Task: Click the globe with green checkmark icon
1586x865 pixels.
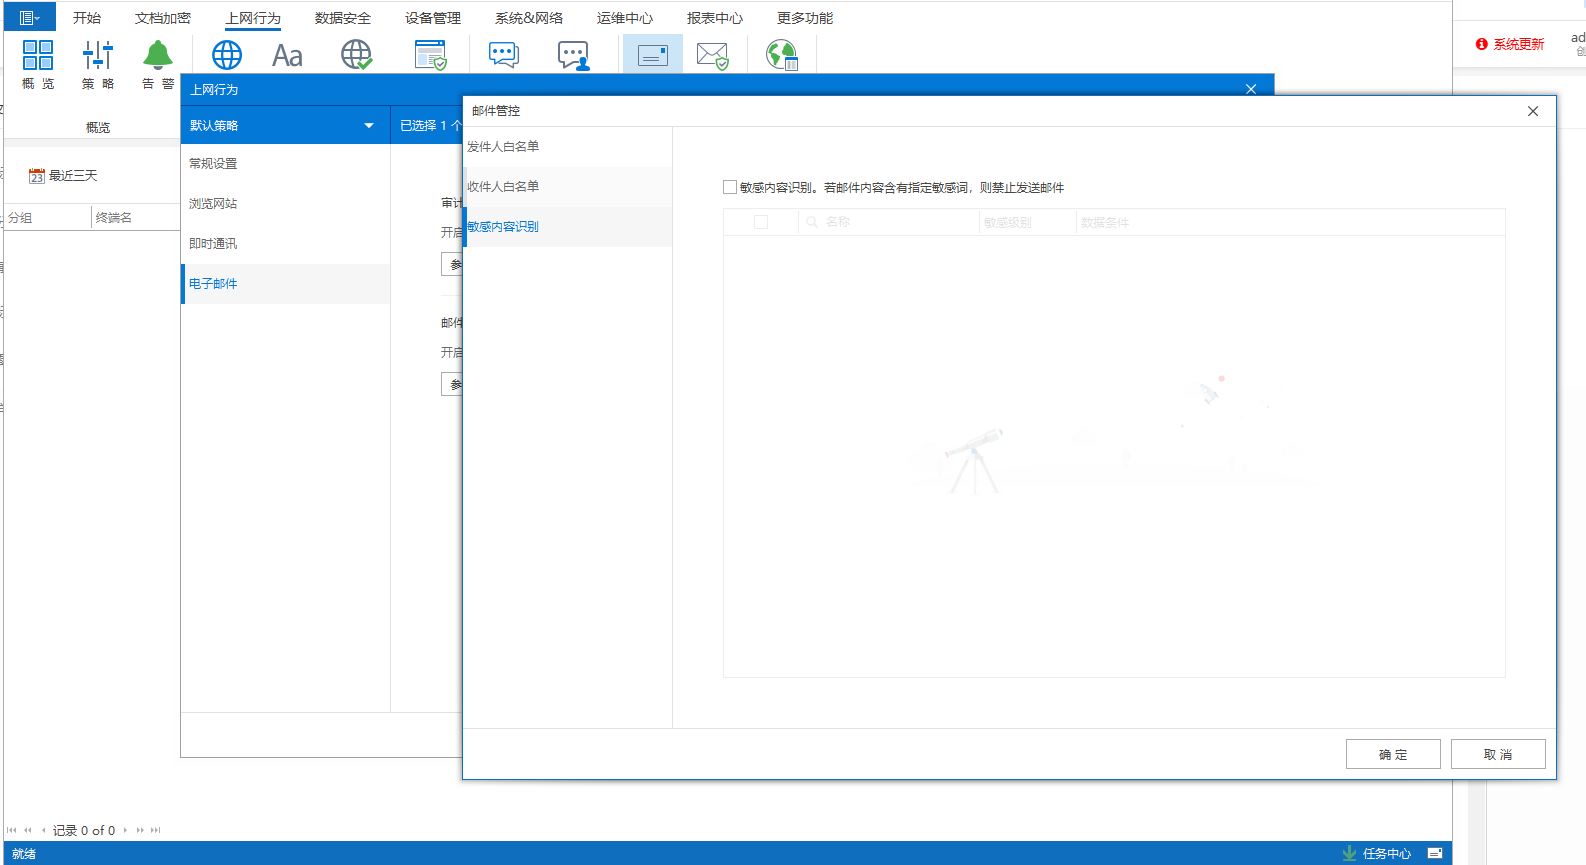Action: 356,55
